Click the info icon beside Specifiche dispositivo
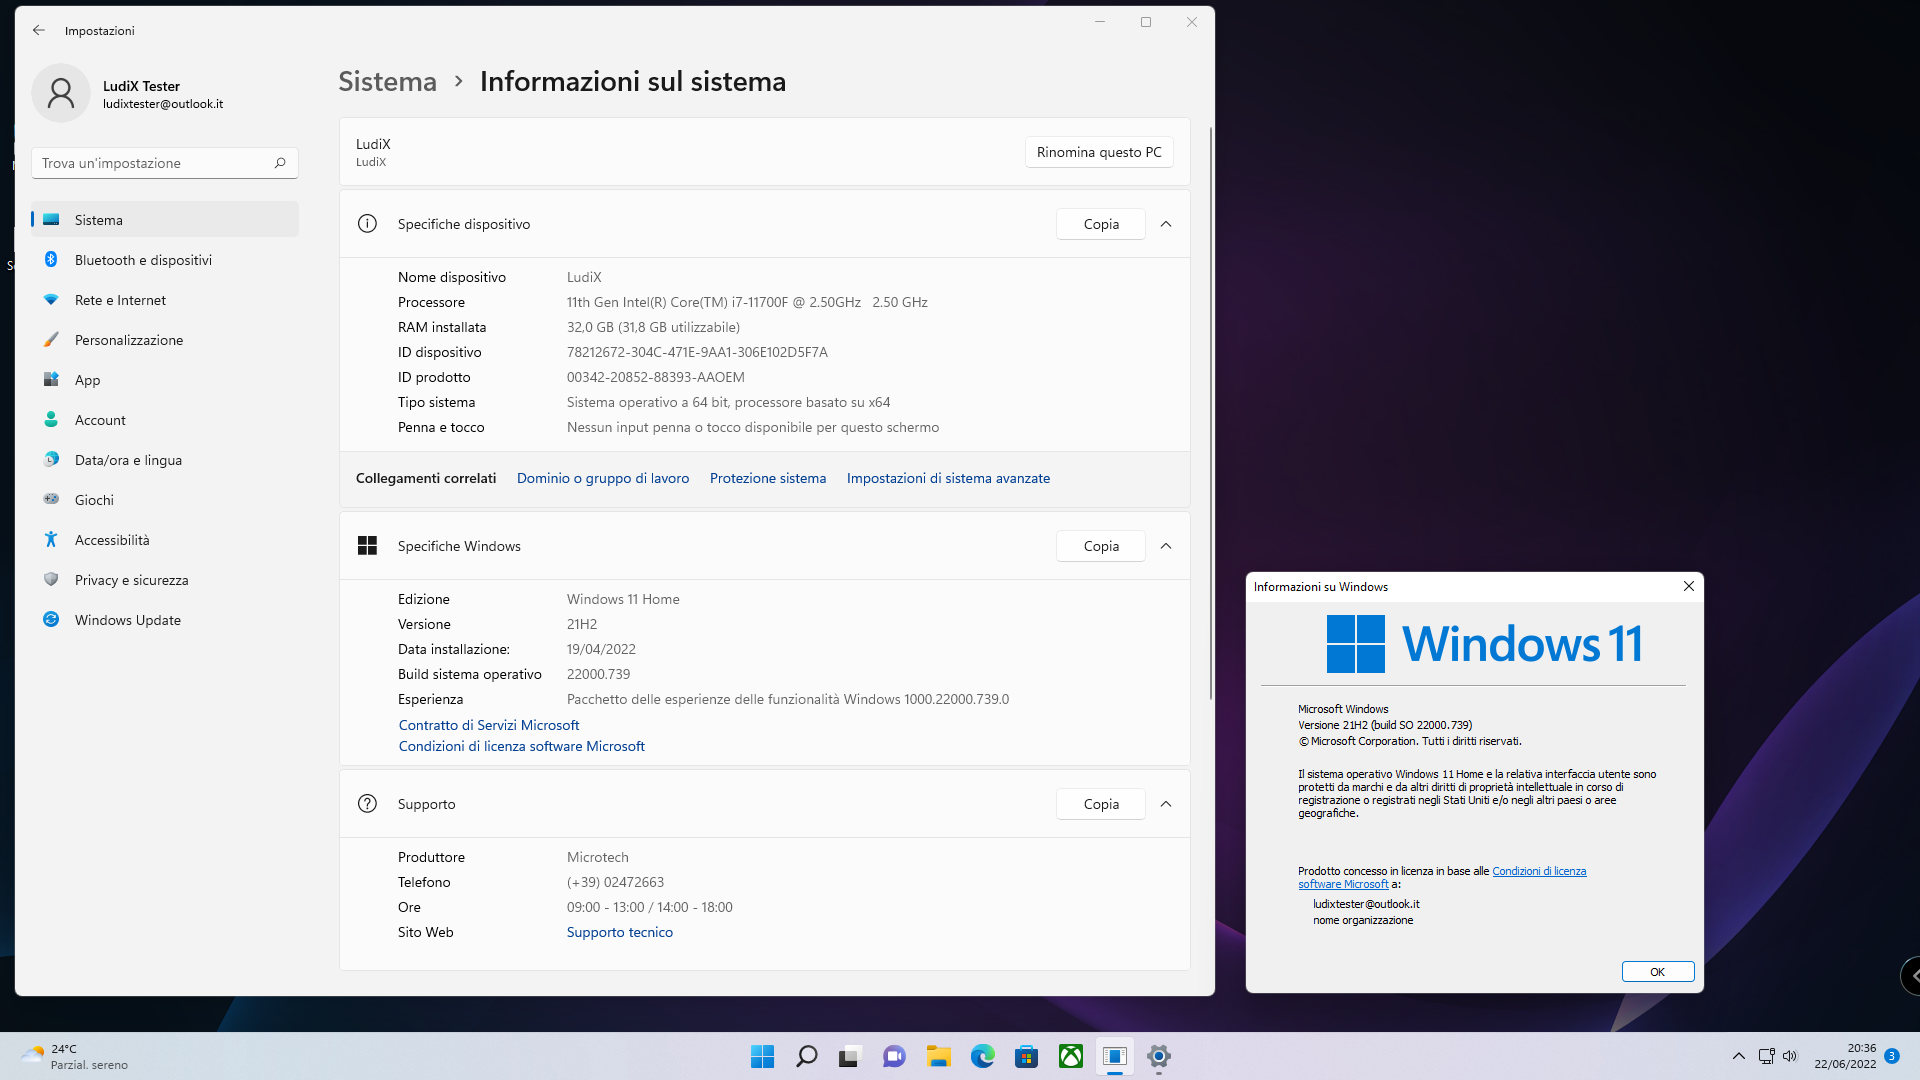This screenshot has width=1920, height=1080. 367,224
